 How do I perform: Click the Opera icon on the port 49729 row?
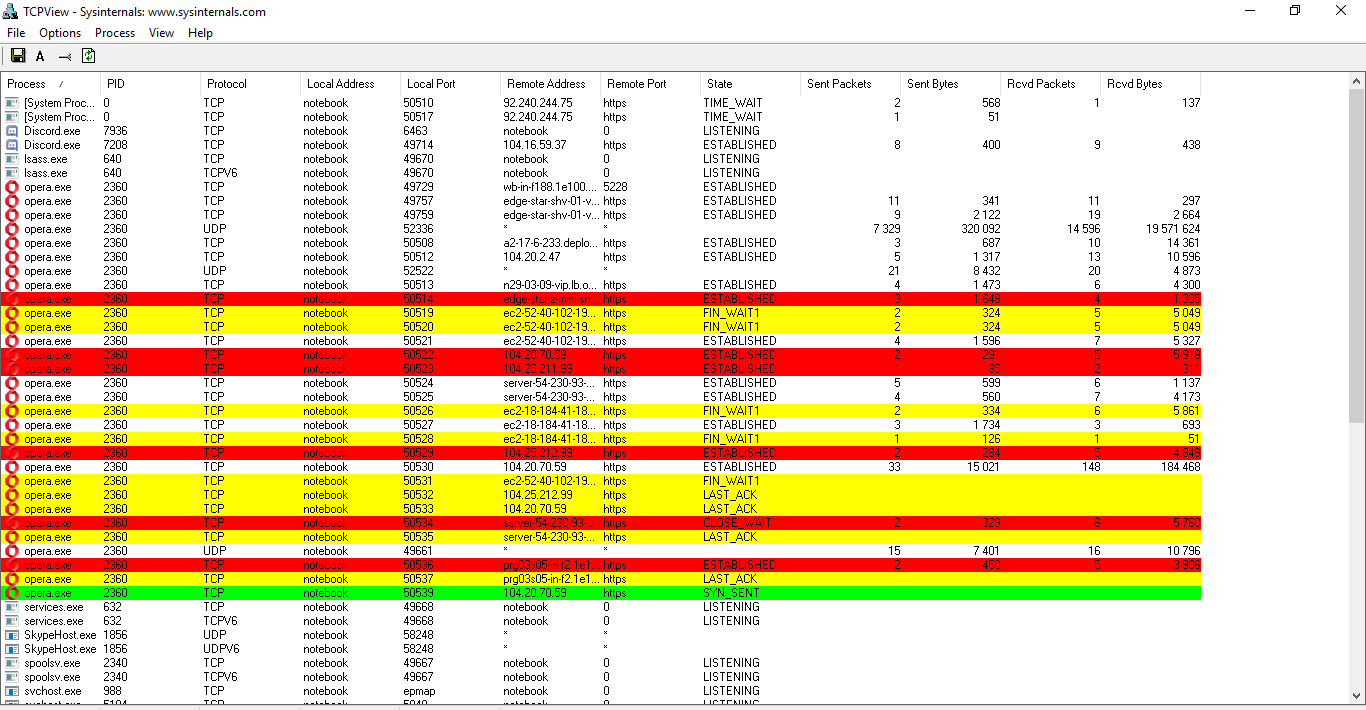(12, 187)
